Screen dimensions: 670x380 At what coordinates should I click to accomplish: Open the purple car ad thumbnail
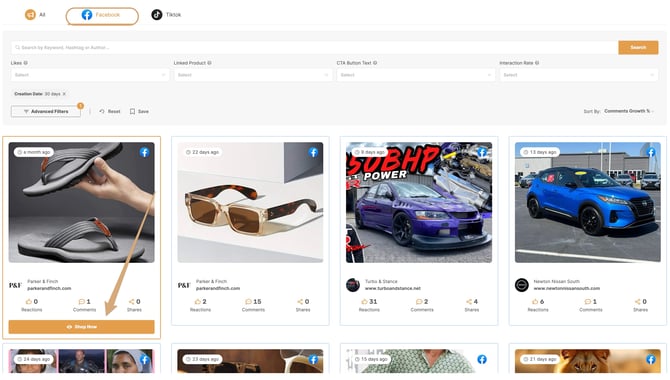coord(419,203)
